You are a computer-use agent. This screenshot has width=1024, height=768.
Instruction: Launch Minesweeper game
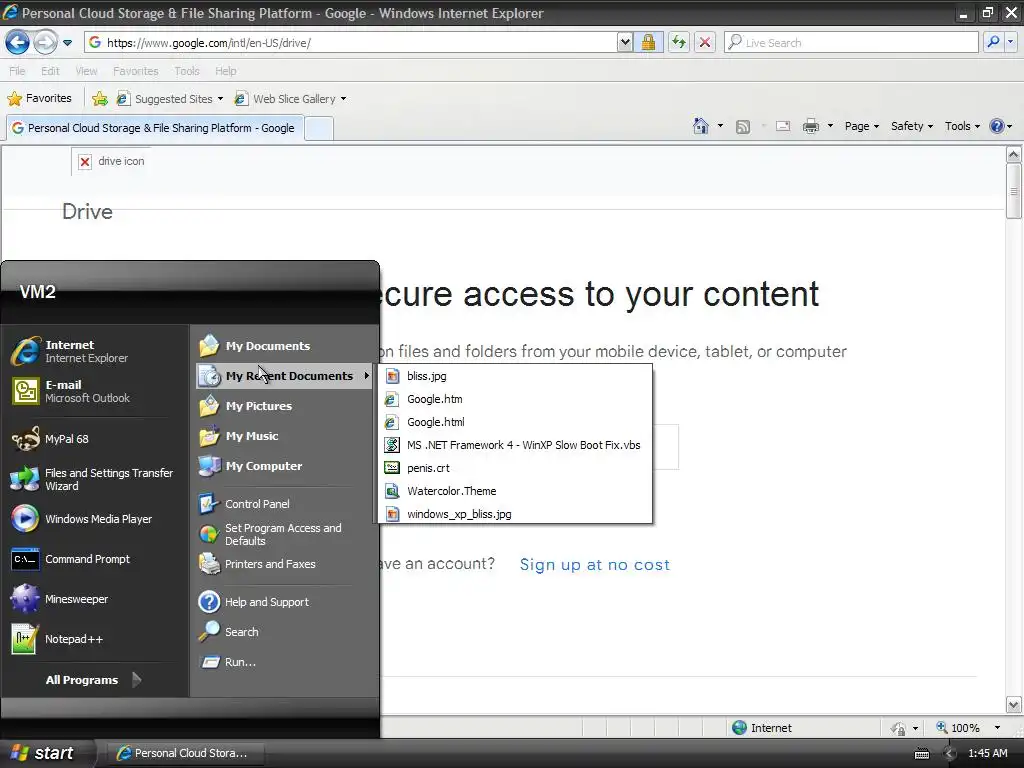point(95,599)
